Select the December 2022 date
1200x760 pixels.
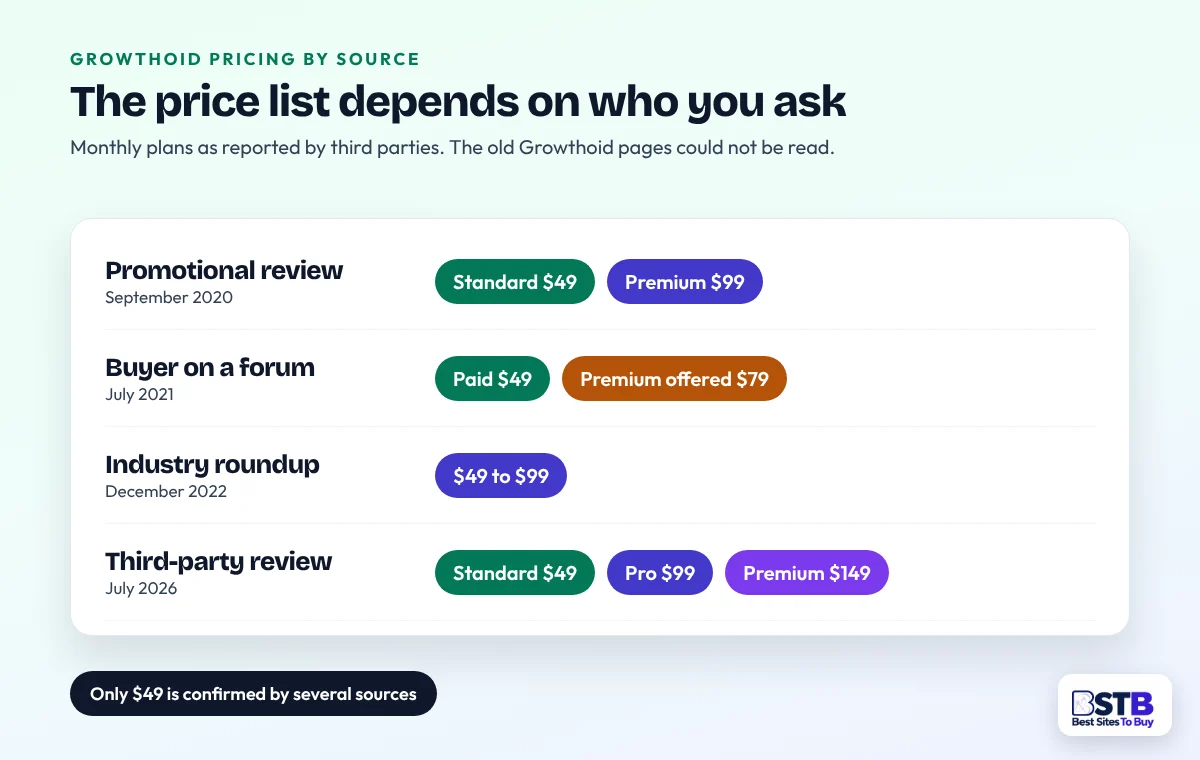166,491
